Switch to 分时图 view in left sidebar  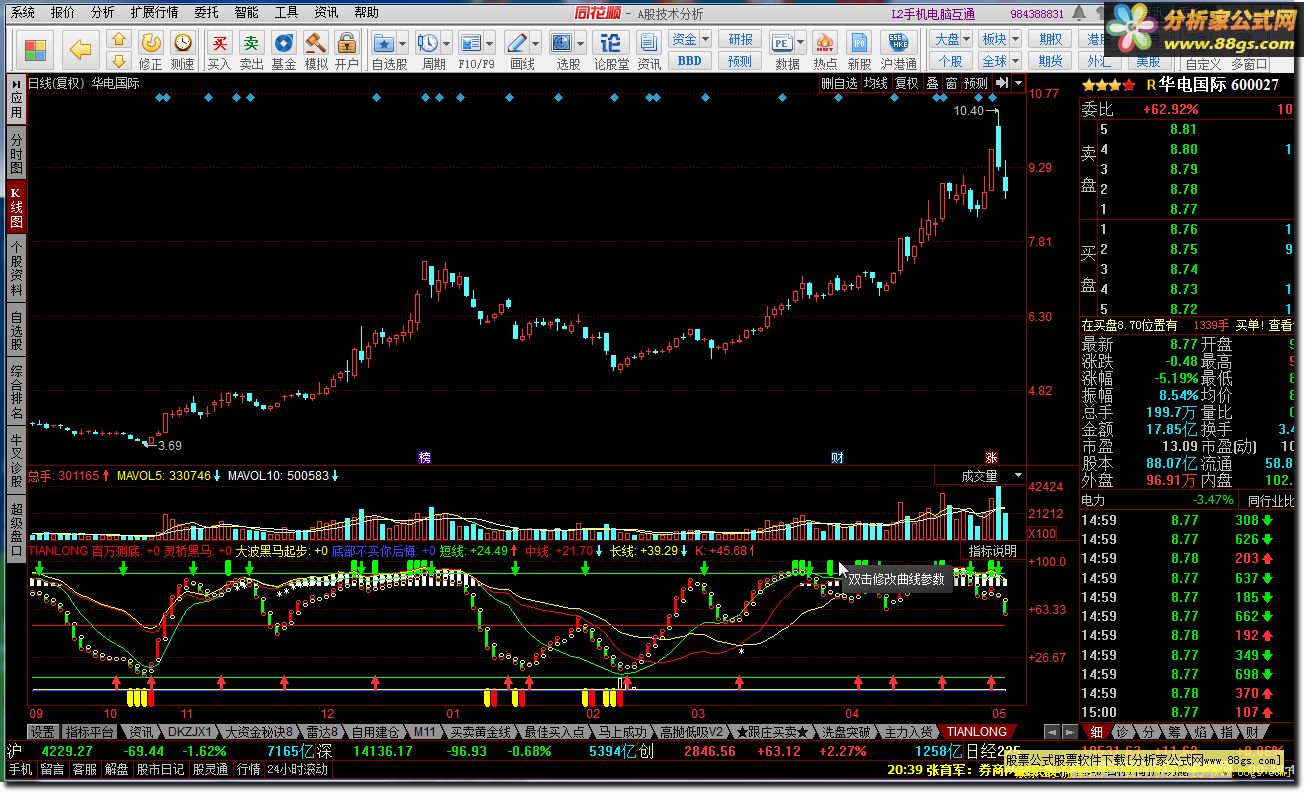pyautogui.click(x=16, y=154)
